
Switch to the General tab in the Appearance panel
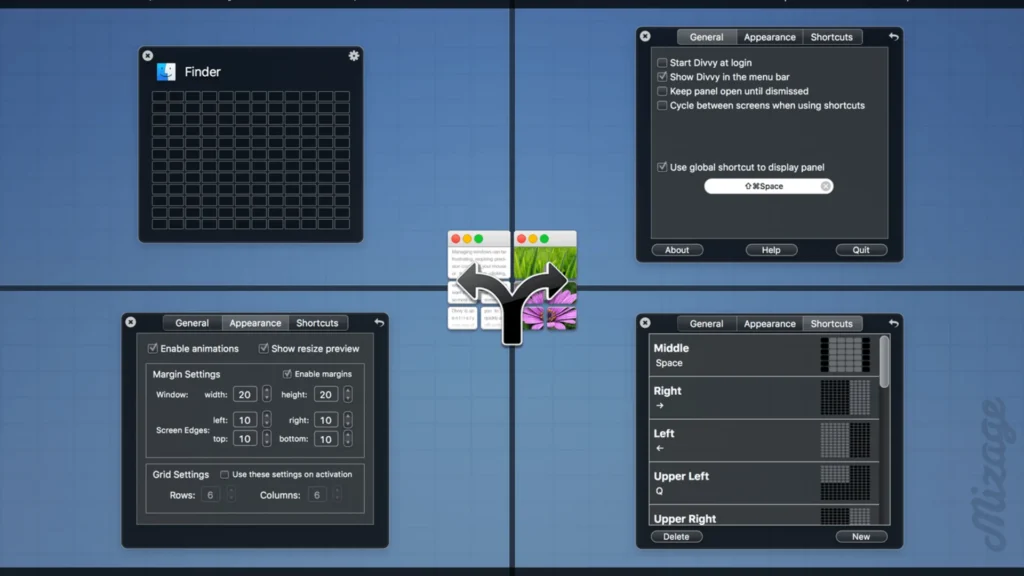coord(191,322)
